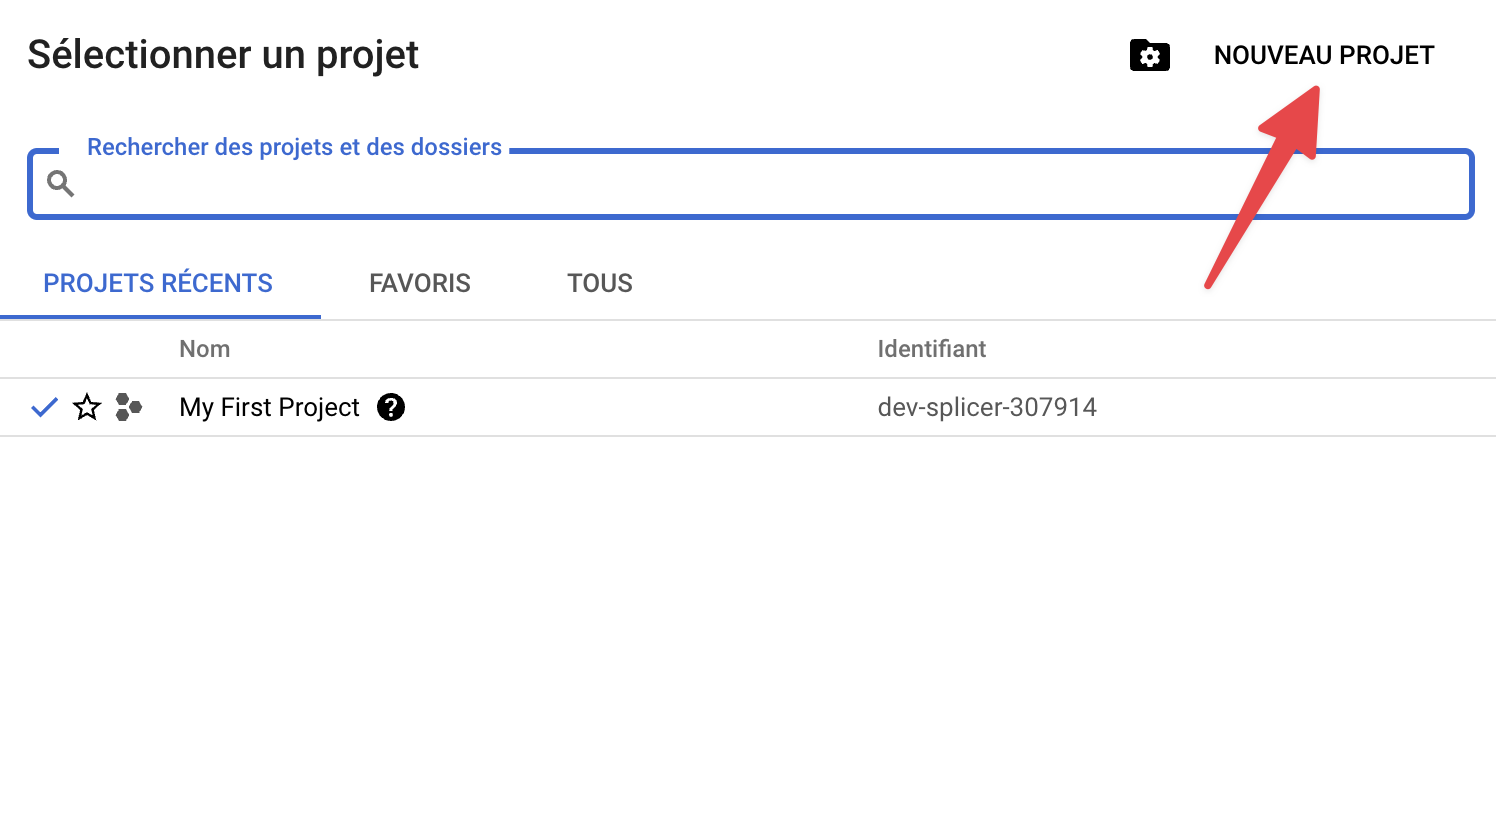Click the hexagon project type icon
The height and width of the screenshot is (826, 1496).
128,407
